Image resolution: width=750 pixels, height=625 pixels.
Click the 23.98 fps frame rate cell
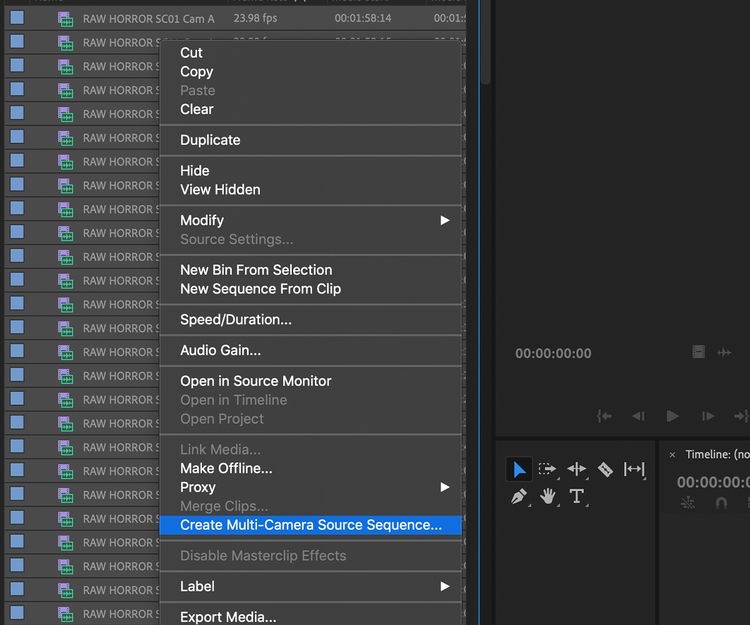click(x=255, y=18)
